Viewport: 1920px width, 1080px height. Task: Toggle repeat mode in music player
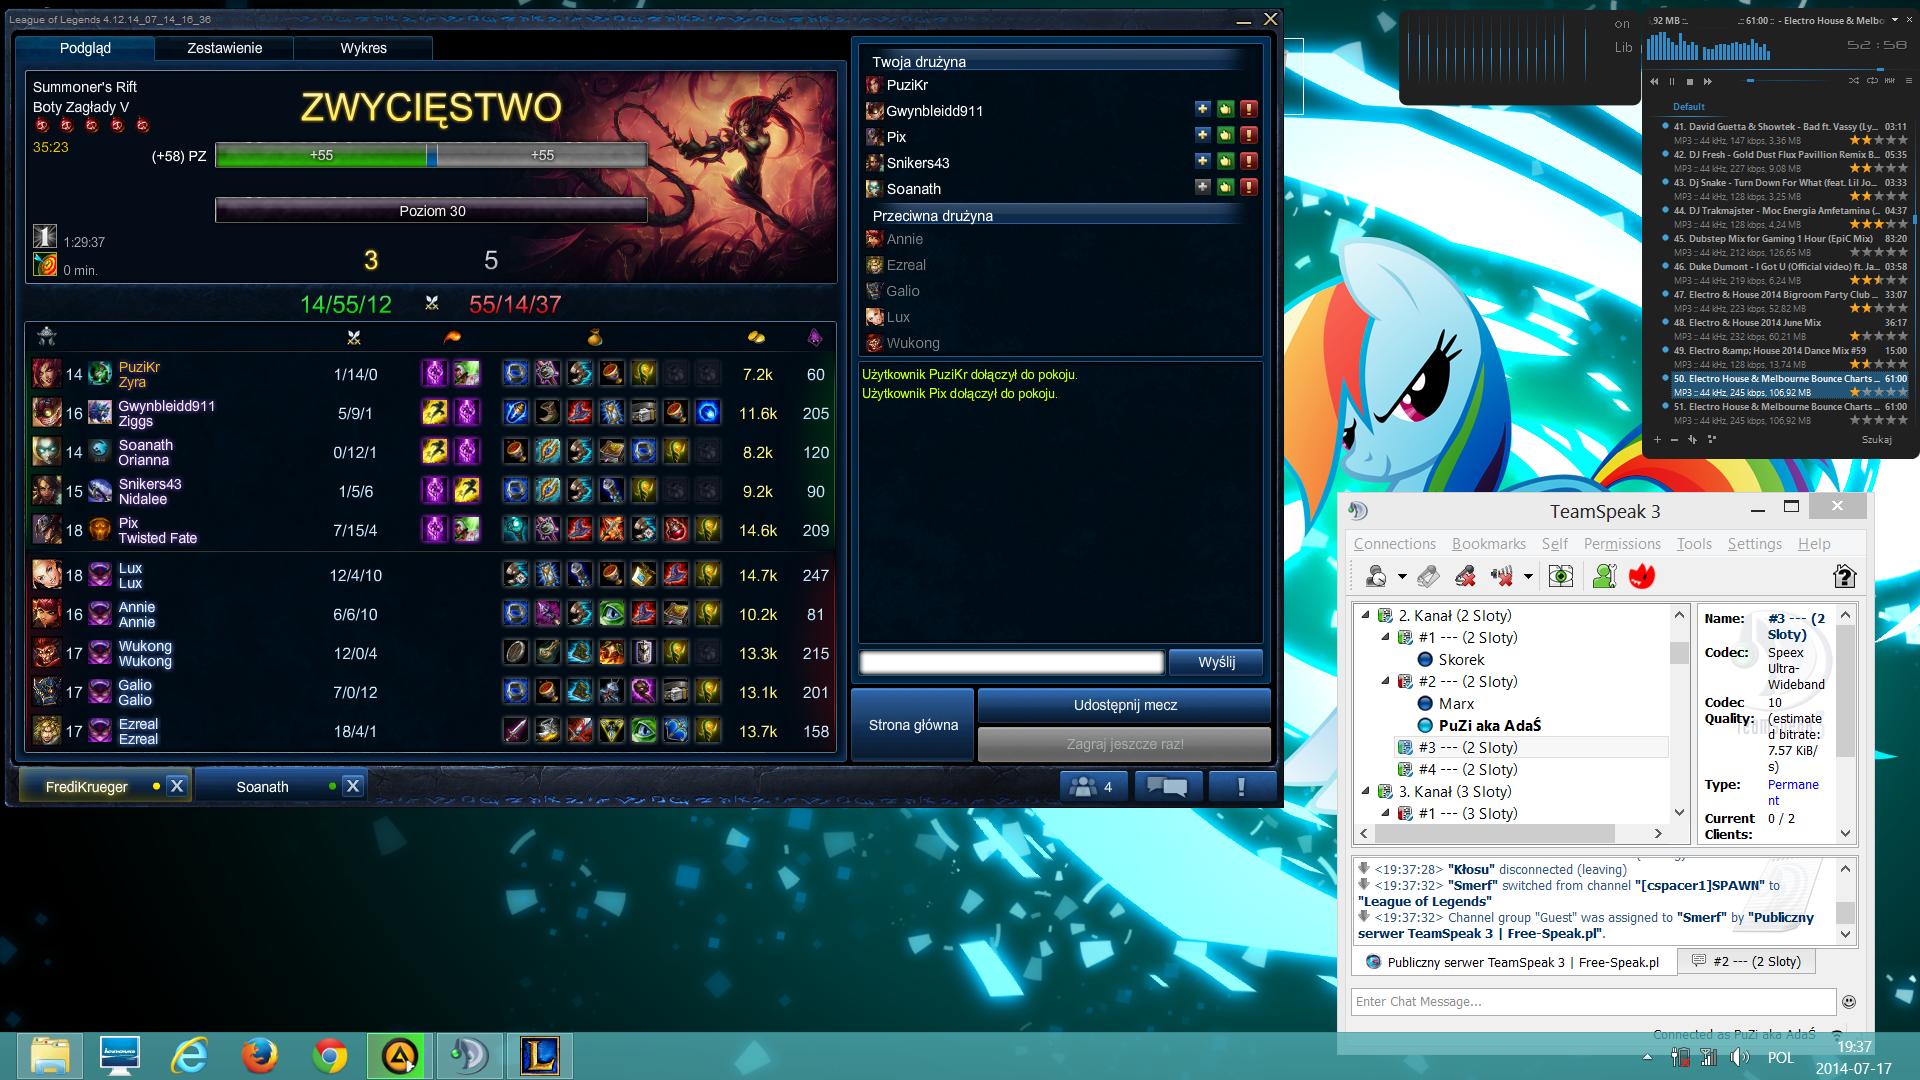(x=1872, y=80)
